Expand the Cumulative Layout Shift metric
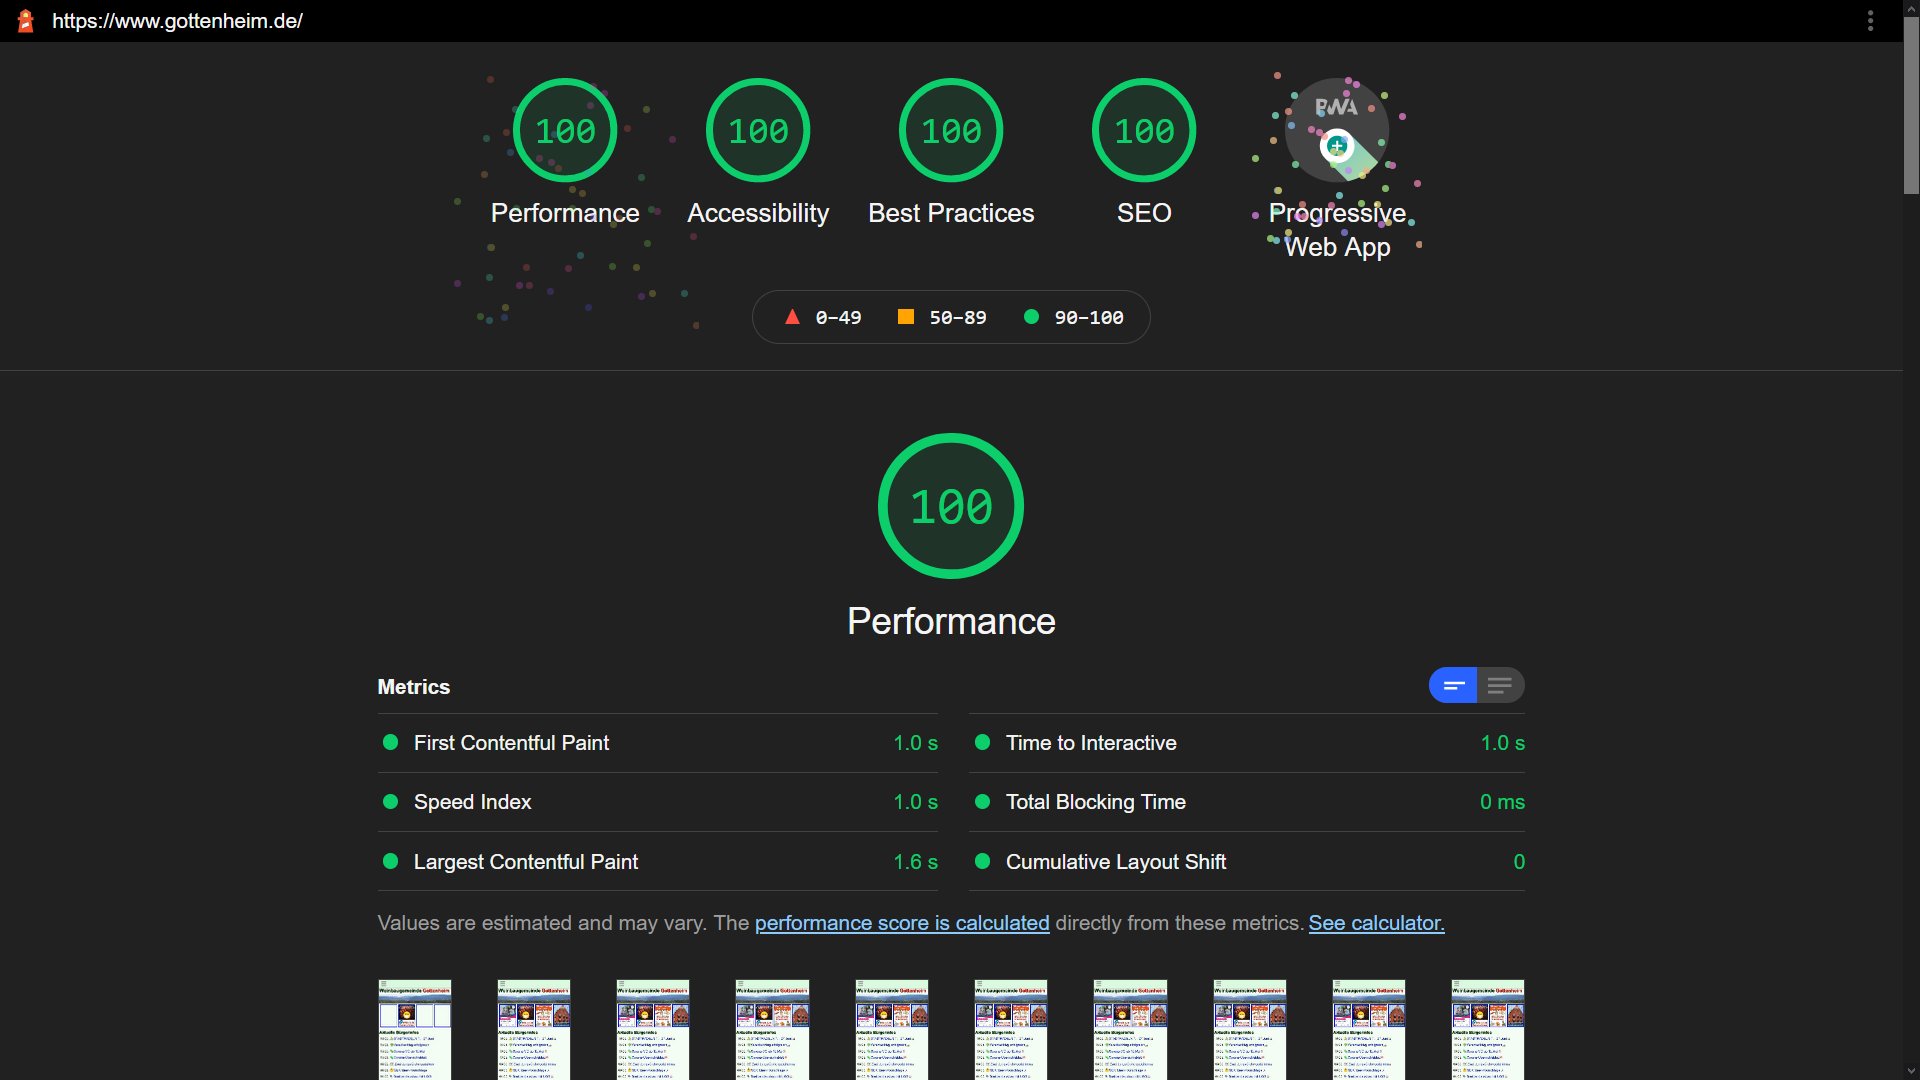The width and height of the screenshot is (1920, 1080). (x=1115, y=862)
